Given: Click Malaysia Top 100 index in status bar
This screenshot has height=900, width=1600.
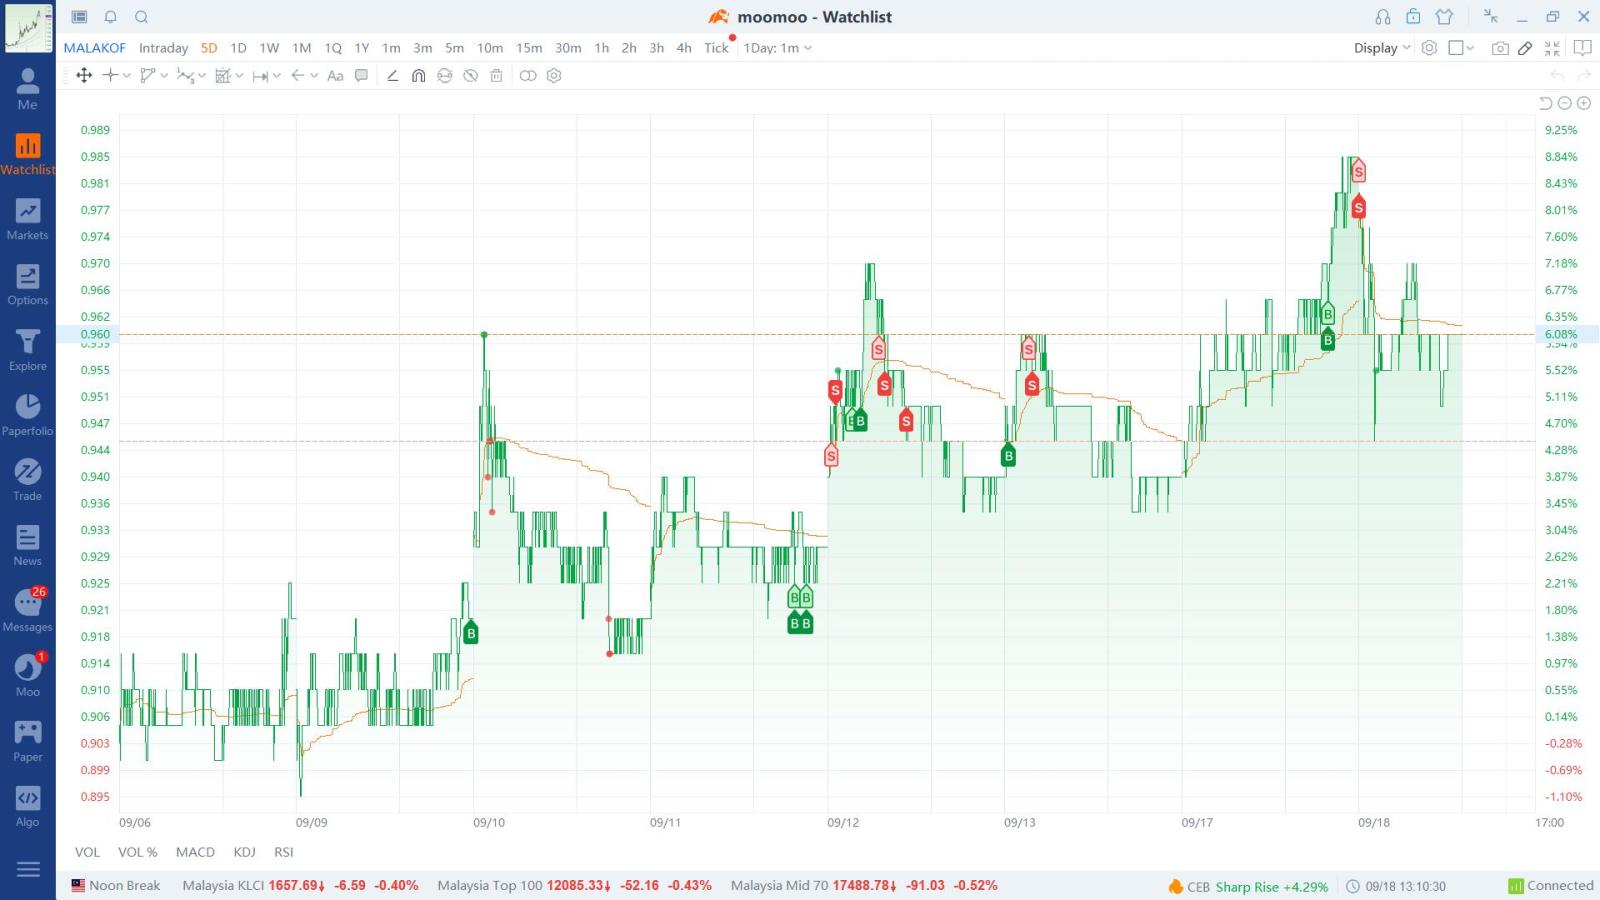Looking at the screenshot, I should [x=574, y=886].
